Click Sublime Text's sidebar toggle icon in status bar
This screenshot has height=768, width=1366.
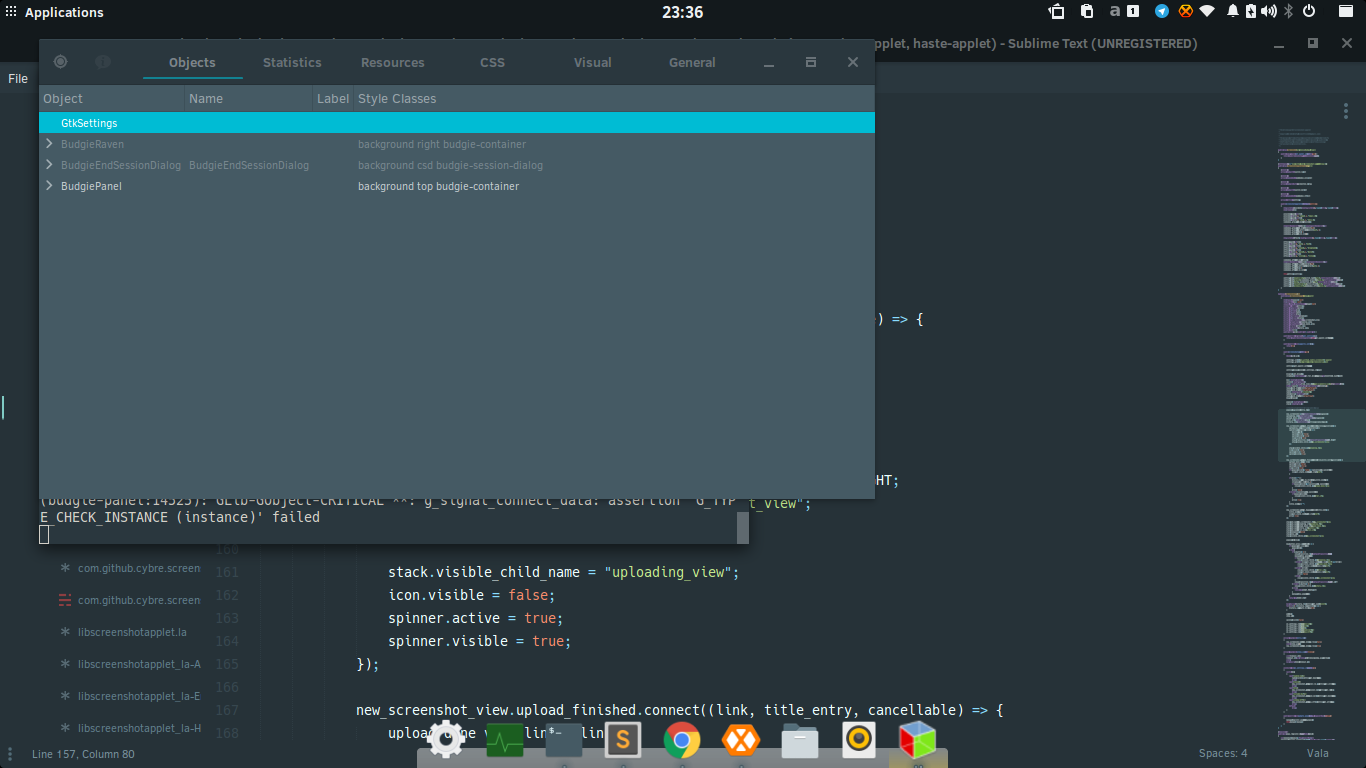point(11,754)
